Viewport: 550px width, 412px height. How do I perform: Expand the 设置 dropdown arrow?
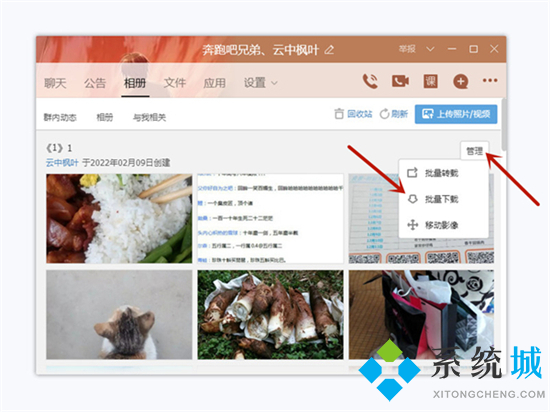click(x=275, y=83)
